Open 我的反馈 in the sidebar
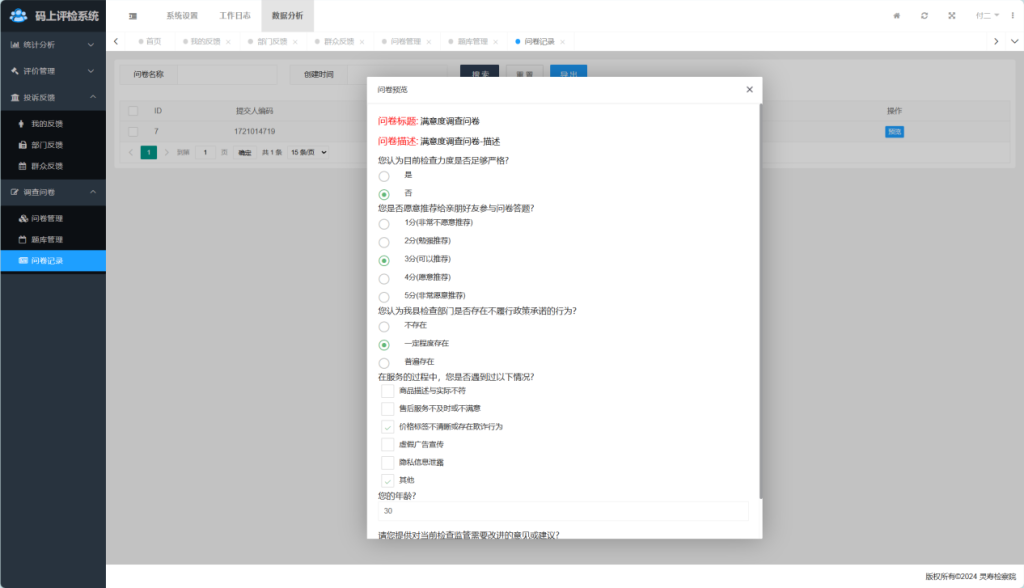Screen dimensions: 1024x588 [46, 124]
